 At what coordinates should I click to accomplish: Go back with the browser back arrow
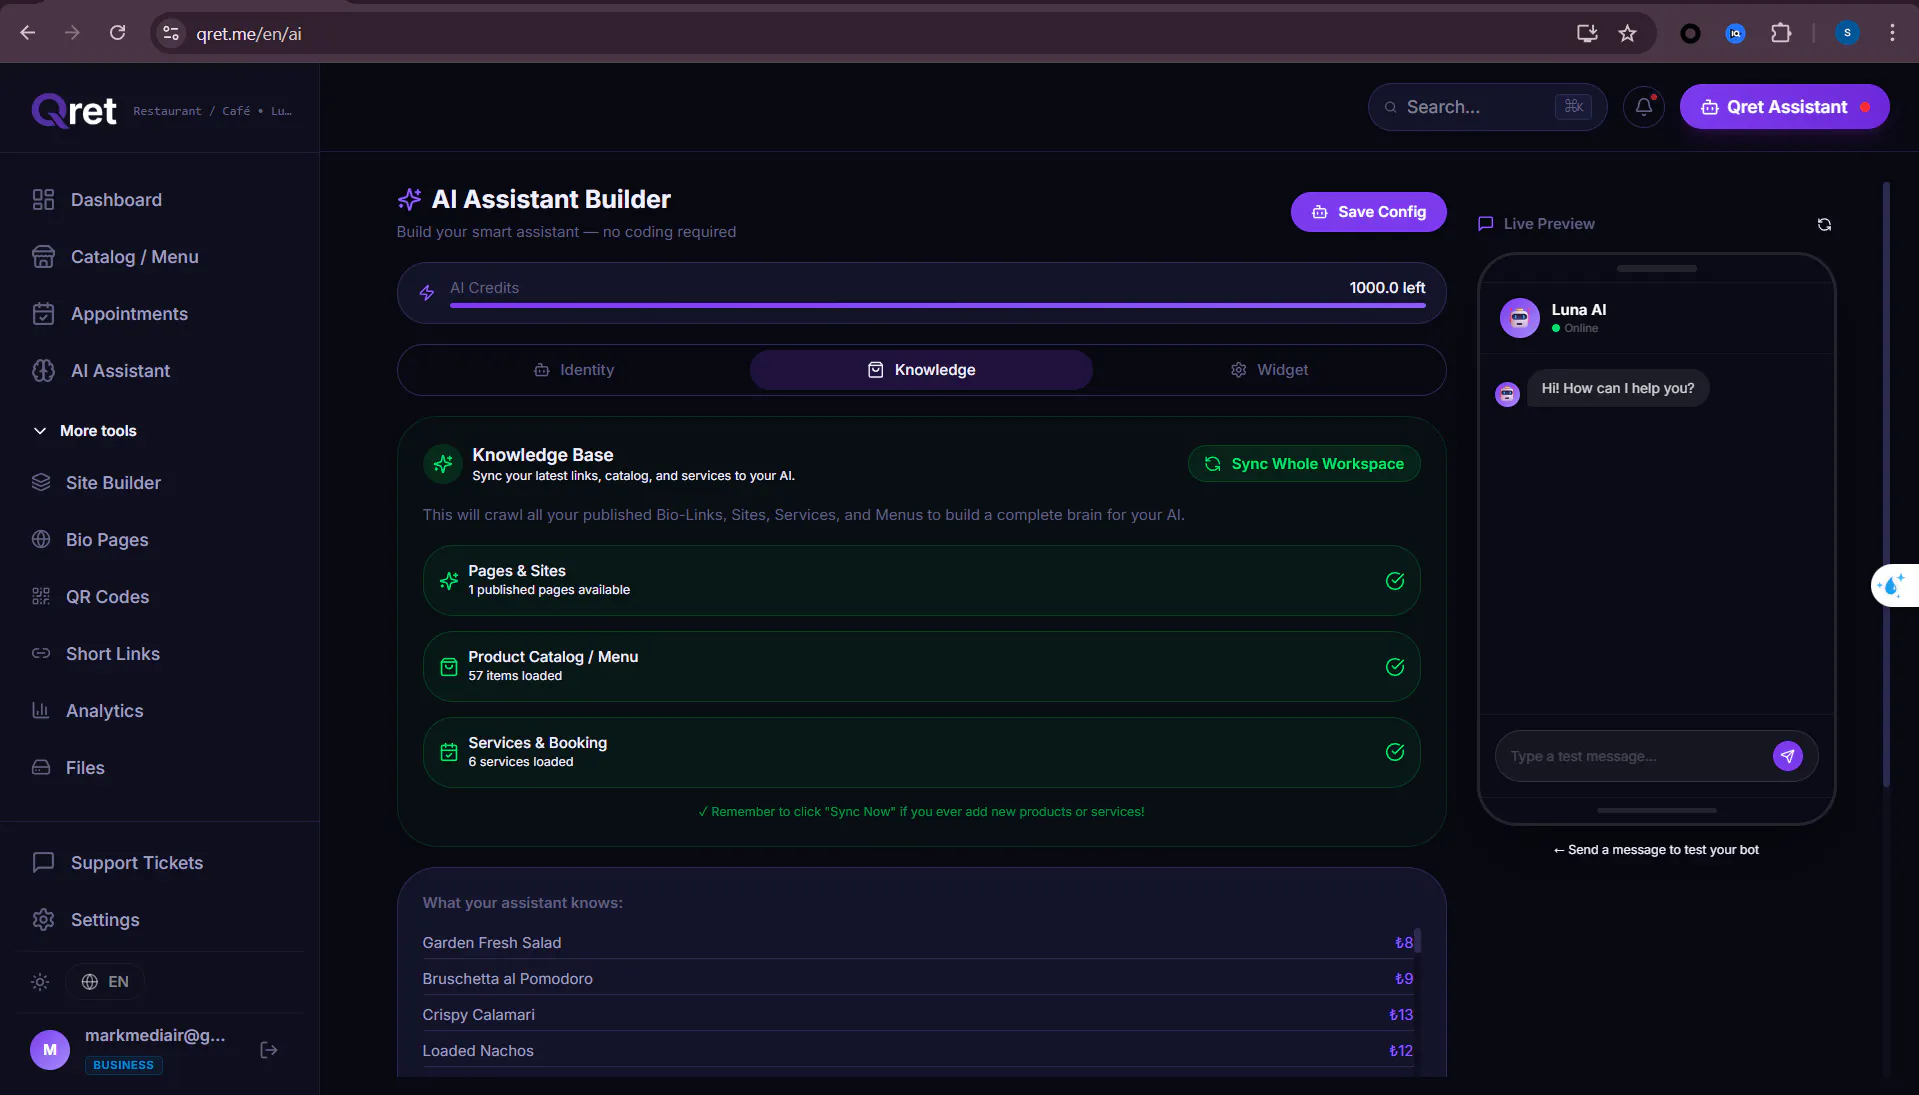pos(28,33)
